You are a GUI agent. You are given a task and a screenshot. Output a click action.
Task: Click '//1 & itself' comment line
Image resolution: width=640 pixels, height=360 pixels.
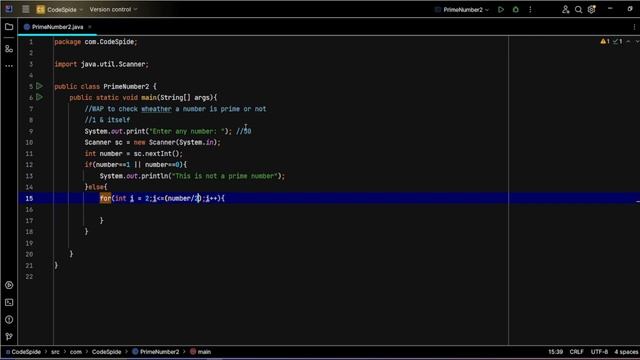[107, 120]
